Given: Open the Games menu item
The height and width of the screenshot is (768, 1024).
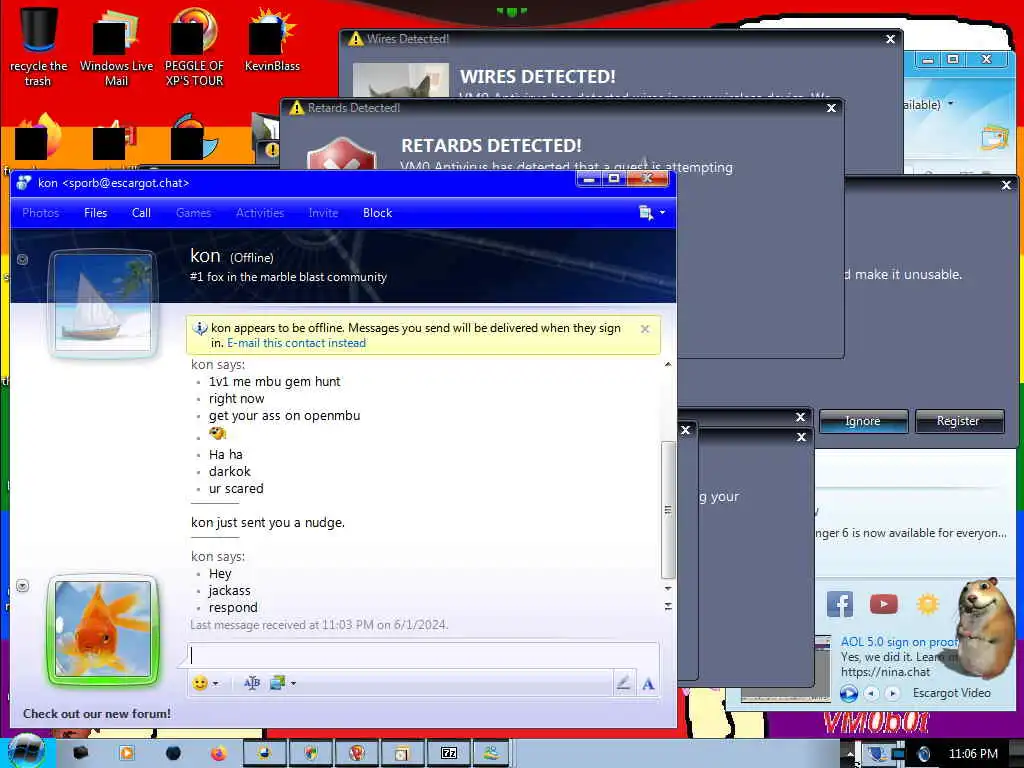Looking at the screenshot, I should (x=193, y=213).
